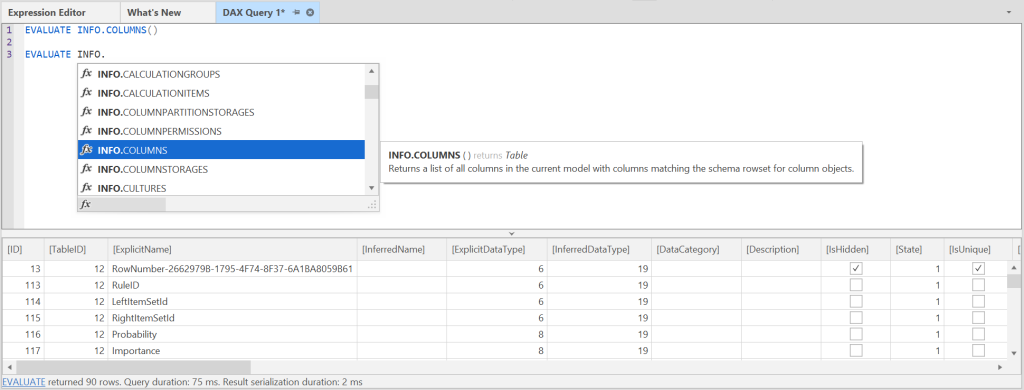Click fx icon beside INFO.COLUMNPARTITIONSTORAGES
The image size is (1024, 390).
(x=86, y=112)
